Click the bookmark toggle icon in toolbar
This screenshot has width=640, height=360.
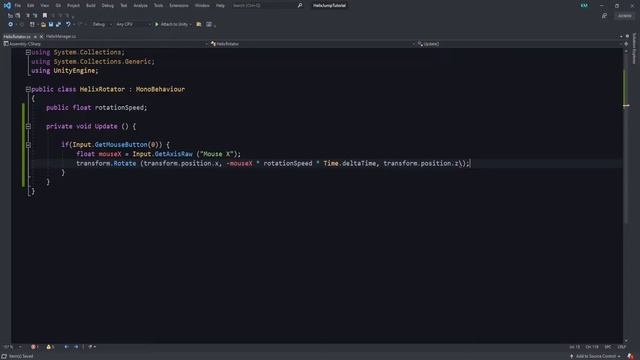click(45, 16)
